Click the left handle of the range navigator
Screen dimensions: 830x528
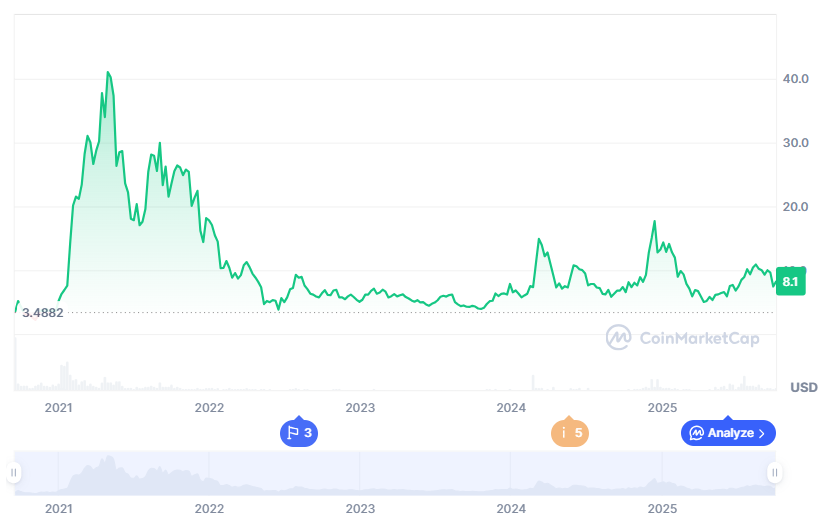[x=14, y=472]
